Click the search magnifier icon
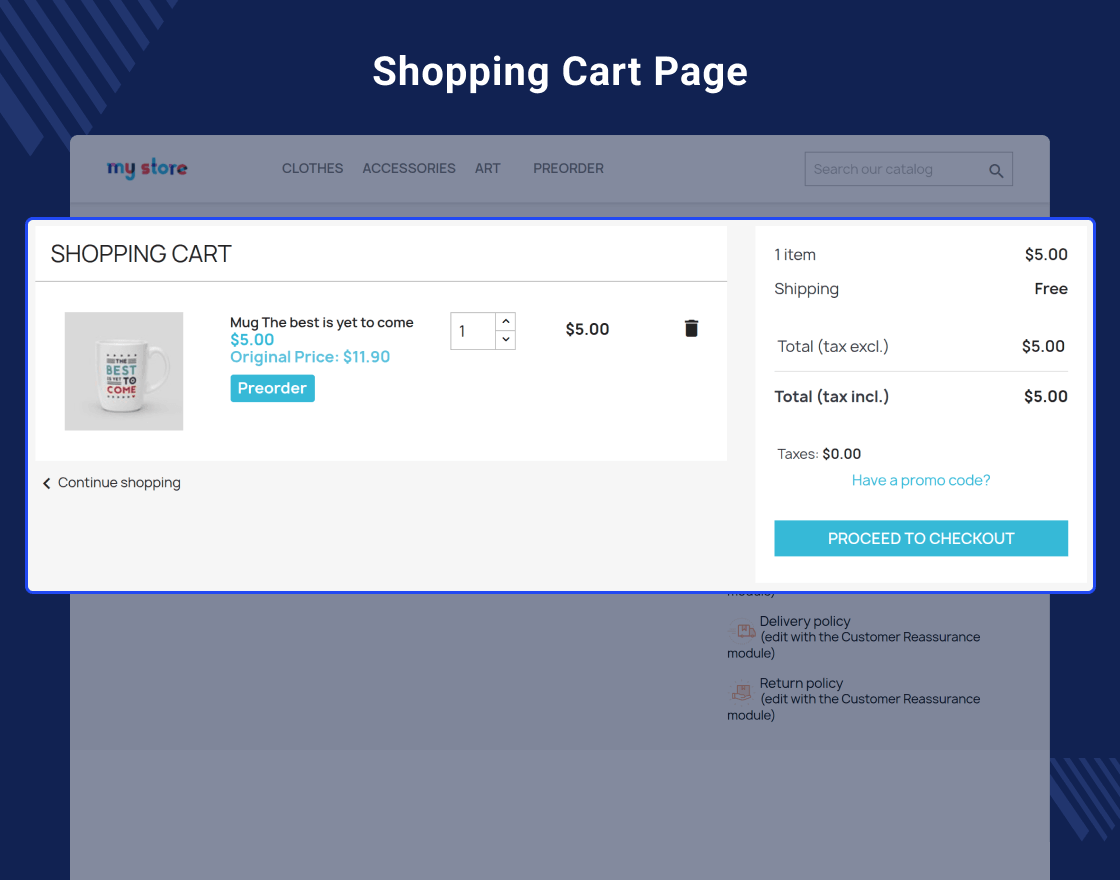This screenshot has width=1120, height=880. [x=996, y=171]
